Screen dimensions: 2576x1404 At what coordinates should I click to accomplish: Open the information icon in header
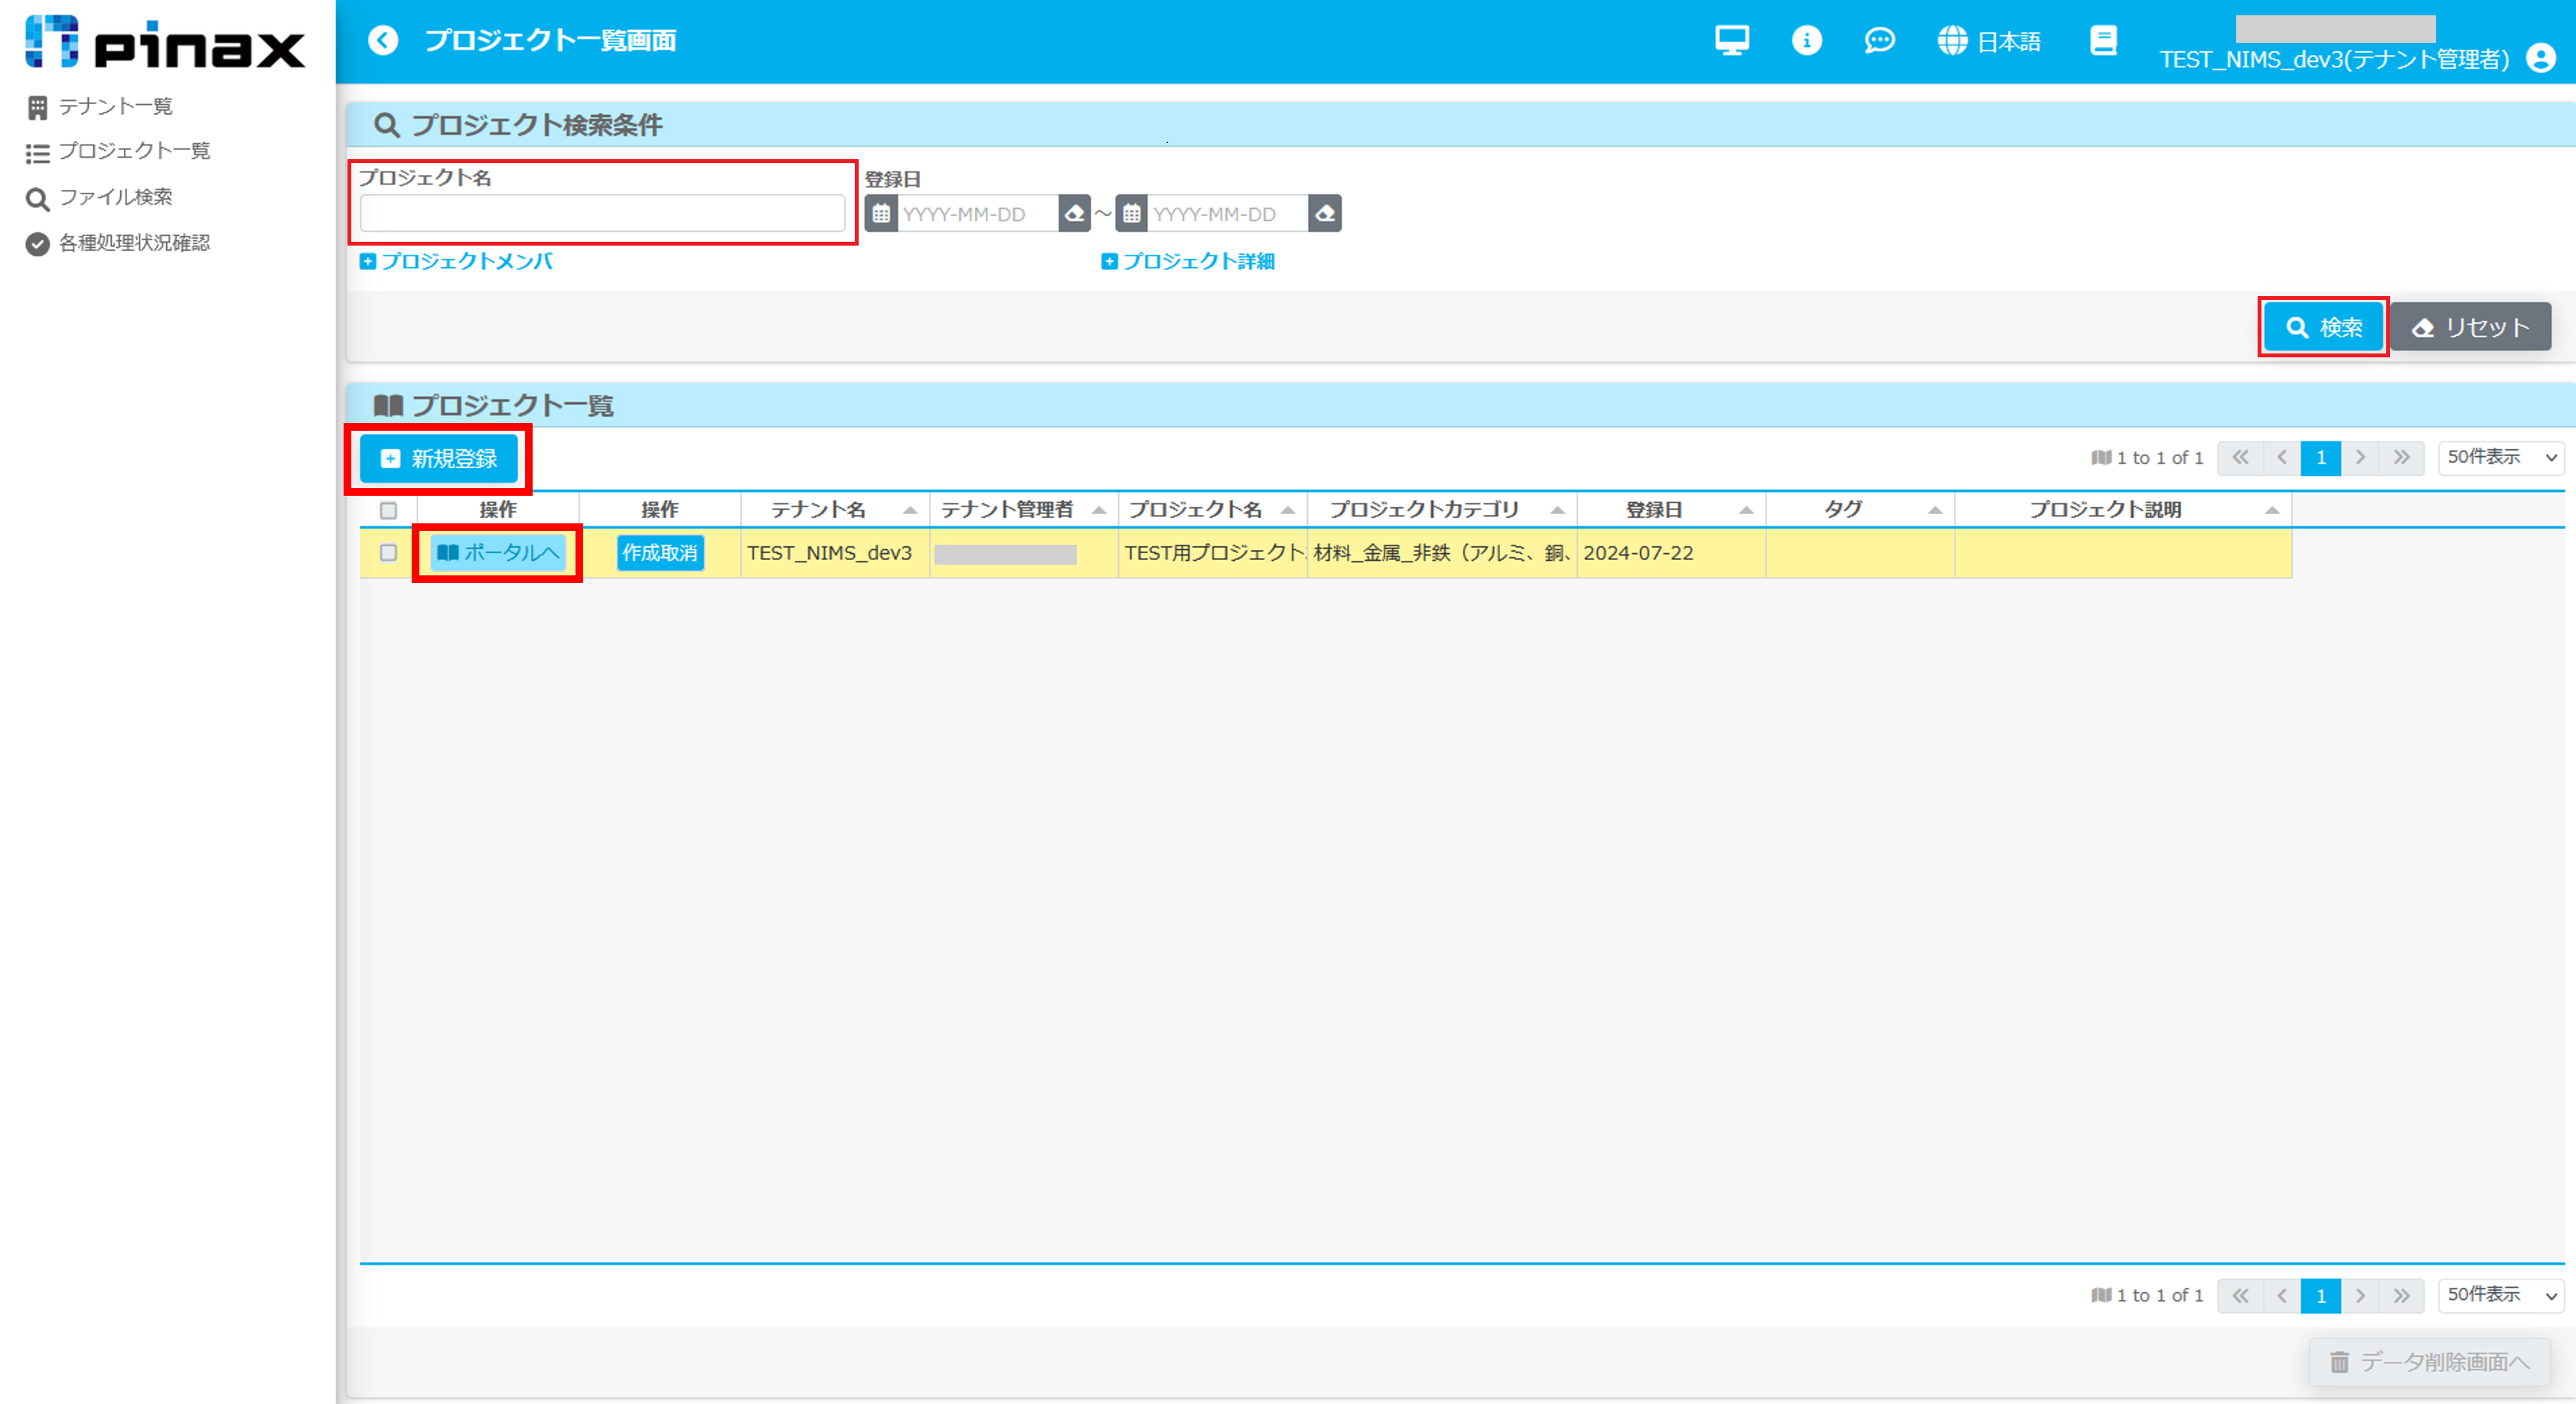click(x=1806, y=41)
